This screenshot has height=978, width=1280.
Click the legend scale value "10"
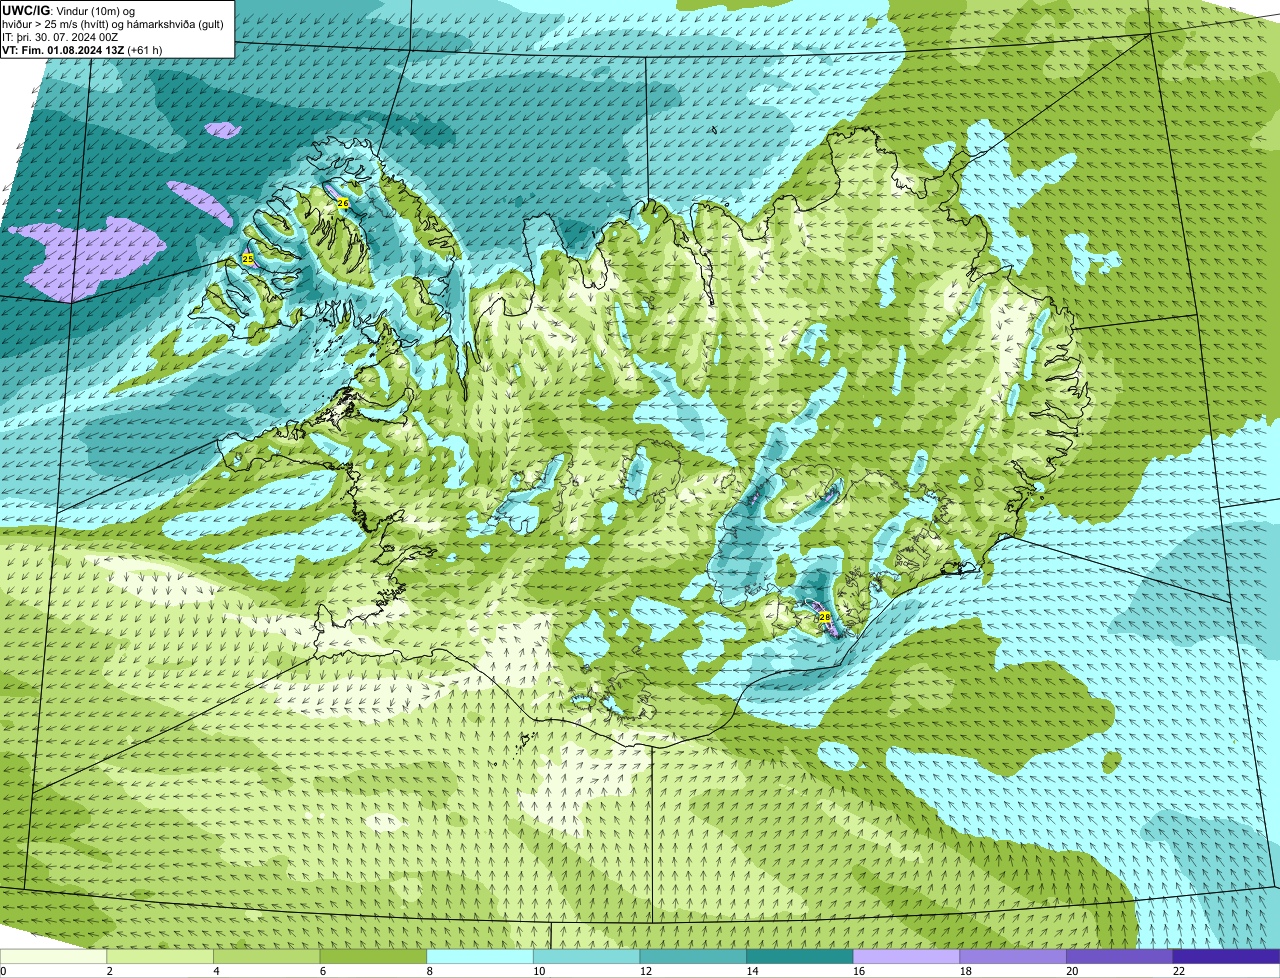coord(539,971)
